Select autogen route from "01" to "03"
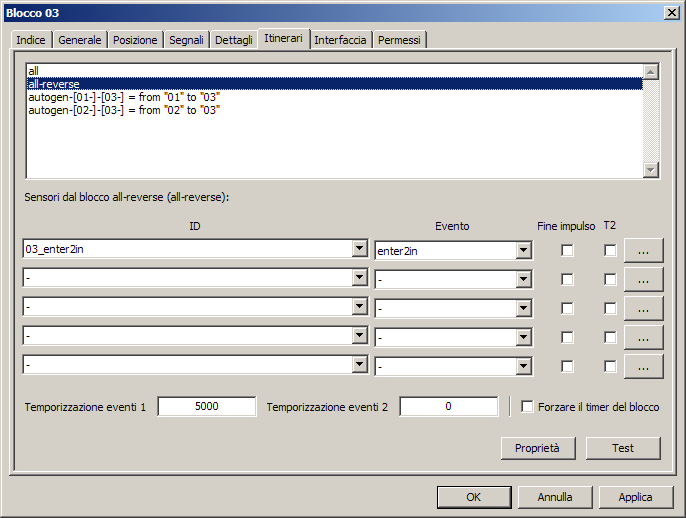 pos(124,97)
